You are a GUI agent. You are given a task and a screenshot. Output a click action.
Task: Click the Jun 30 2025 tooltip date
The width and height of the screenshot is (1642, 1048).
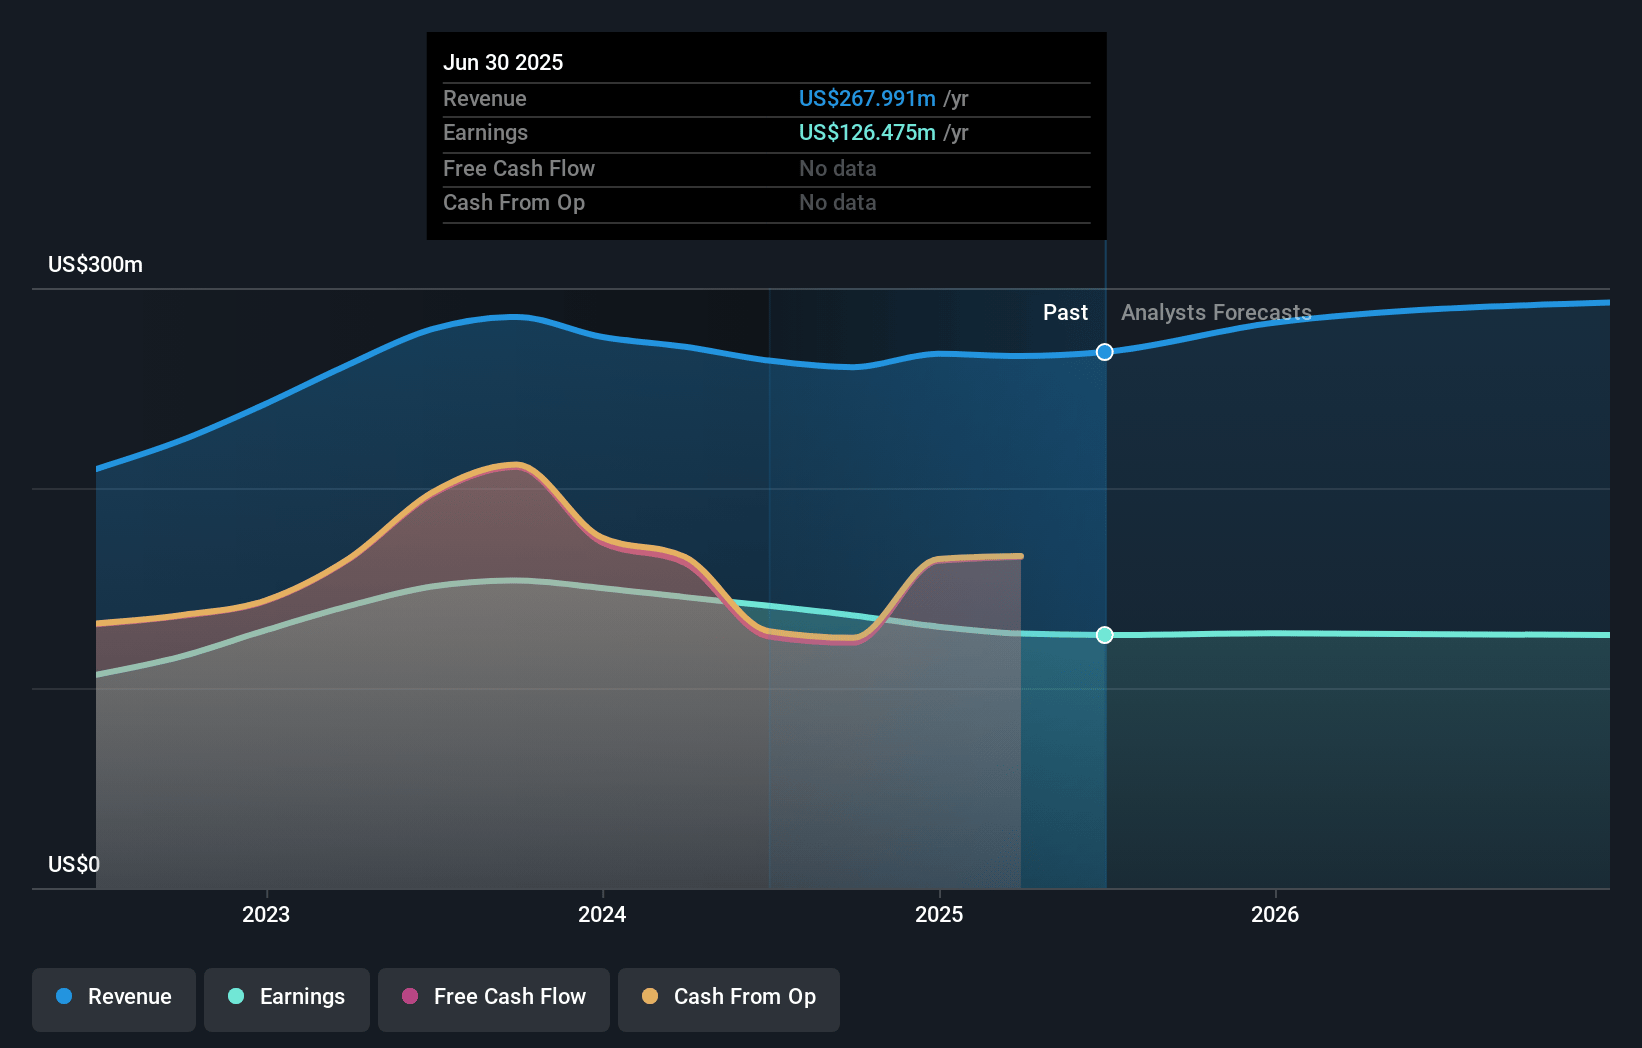point(503,62)
